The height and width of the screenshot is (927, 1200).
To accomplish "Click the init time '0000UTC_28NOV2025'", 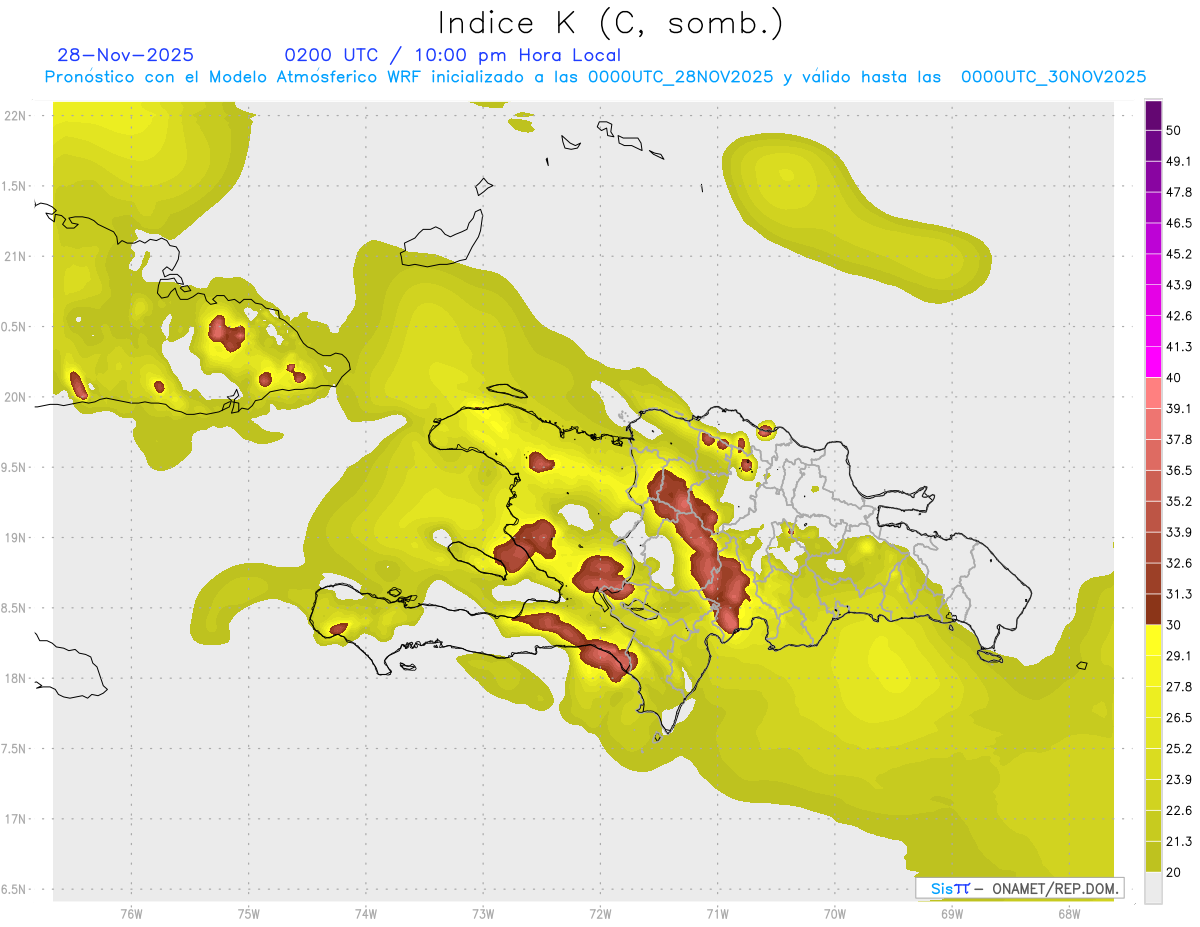I will (681, 77).
